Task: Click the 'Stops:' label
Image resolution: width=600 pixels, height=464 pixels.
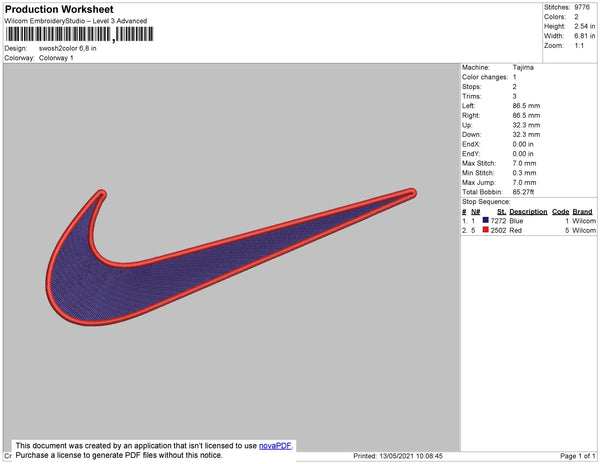Action: pyautogui.click(x=471, y=87)
